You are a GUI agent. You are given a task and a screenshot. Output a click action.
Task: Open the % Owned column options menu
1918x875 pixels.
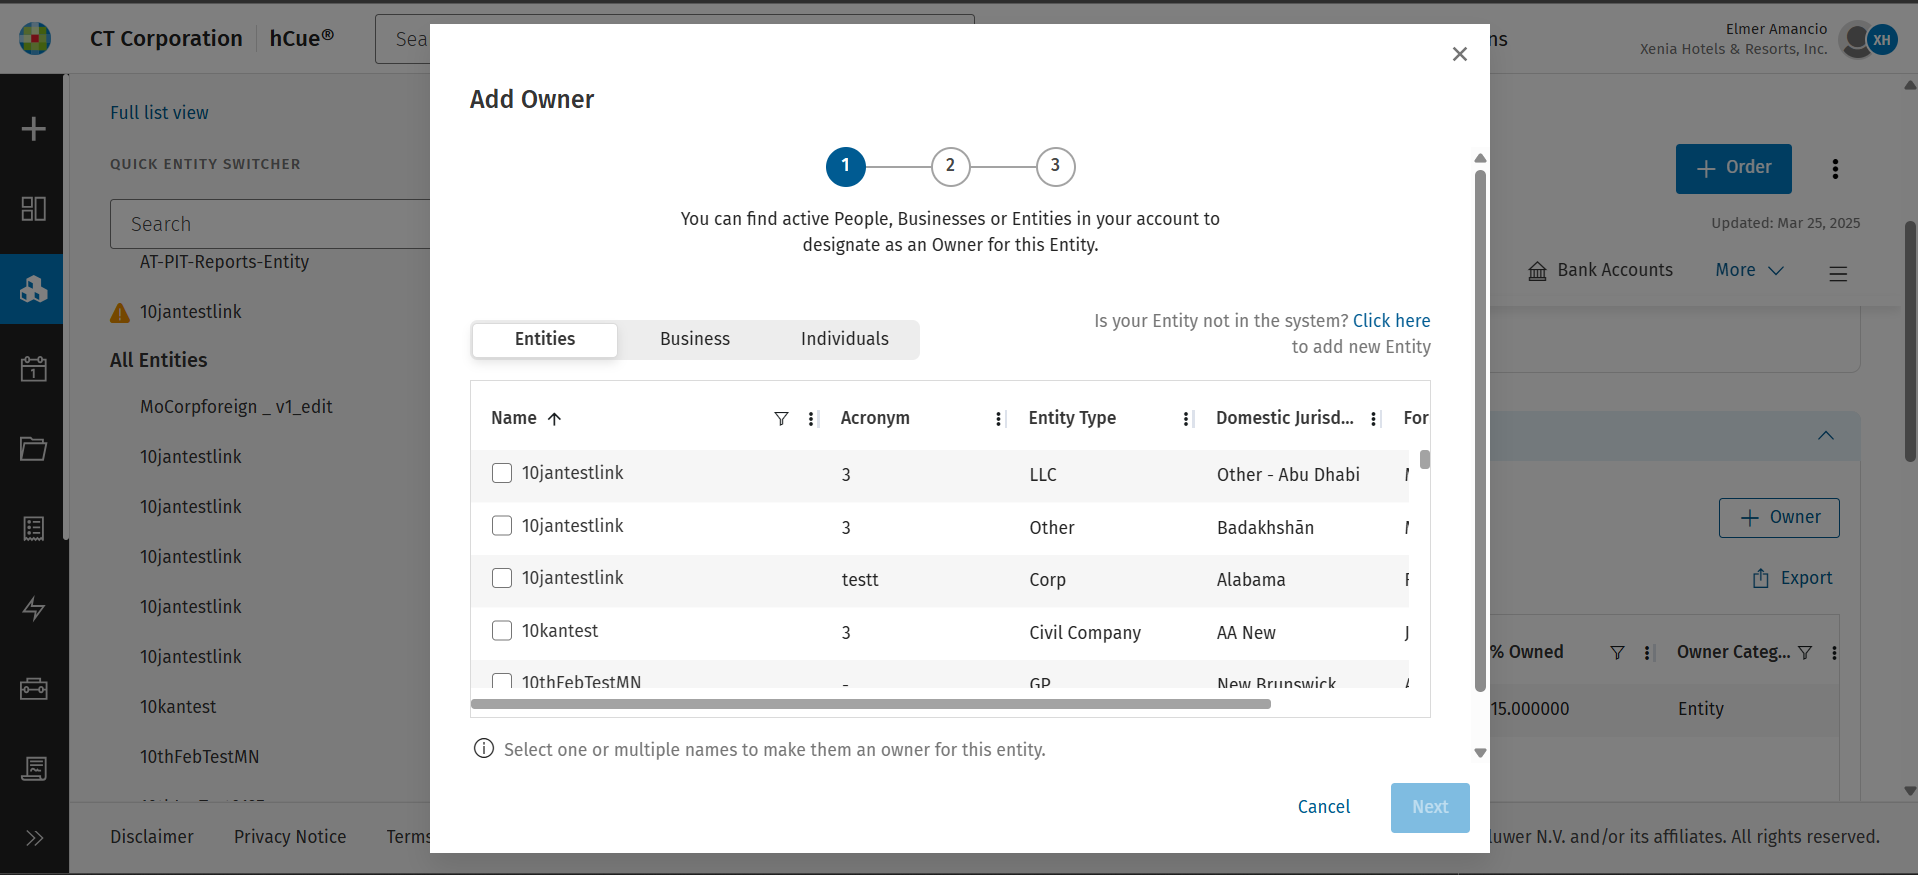click(x=1647, y=653)
